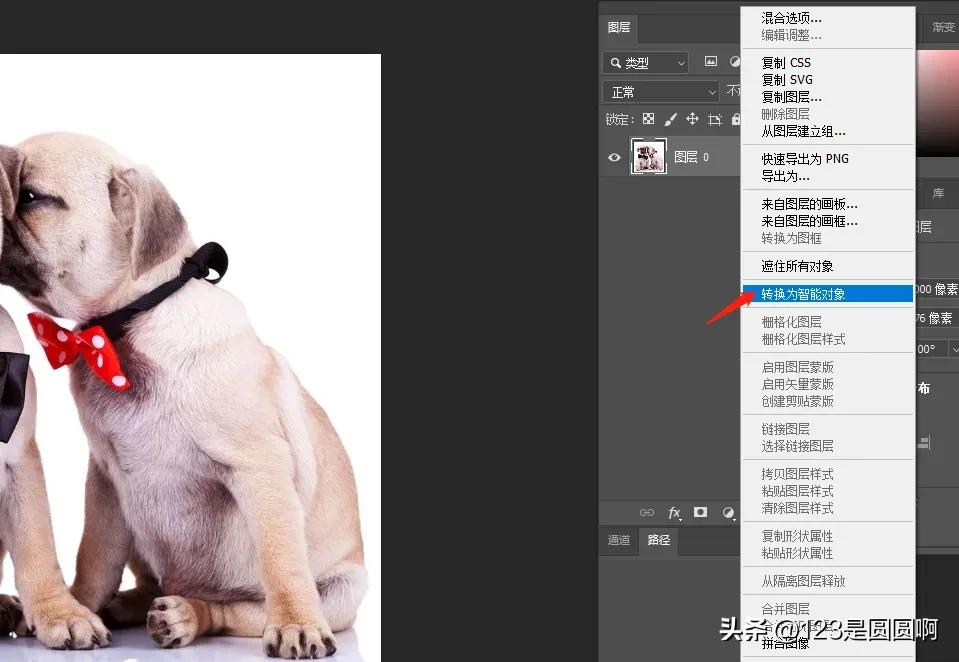Toggle the artboard nesting lock
The width and height of the screenshot is (959, 662).
(715, 118)
